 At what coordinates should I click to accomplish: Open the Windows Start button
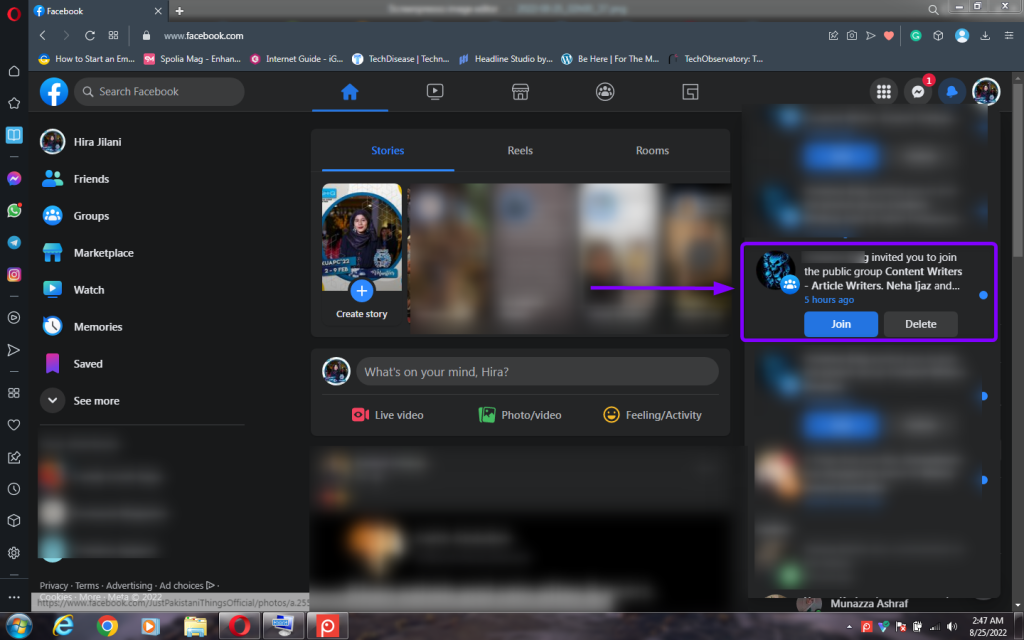(x=19, y=626)
